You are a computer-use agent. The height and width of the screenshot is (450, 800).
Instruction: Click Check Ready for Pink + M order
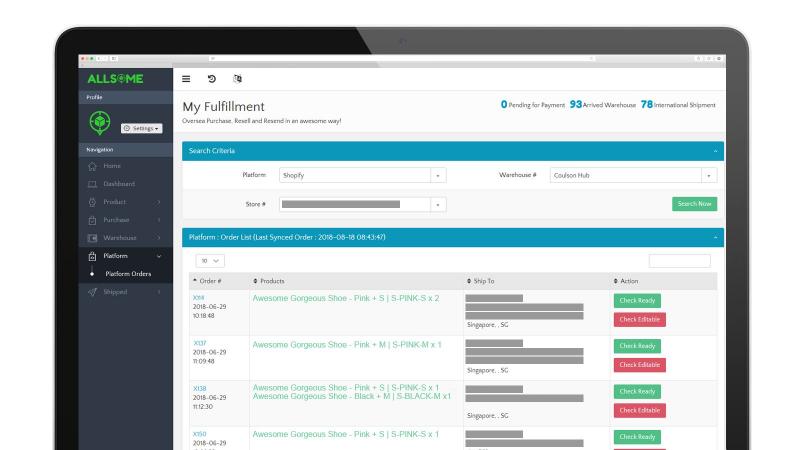[x=637, y=346]
